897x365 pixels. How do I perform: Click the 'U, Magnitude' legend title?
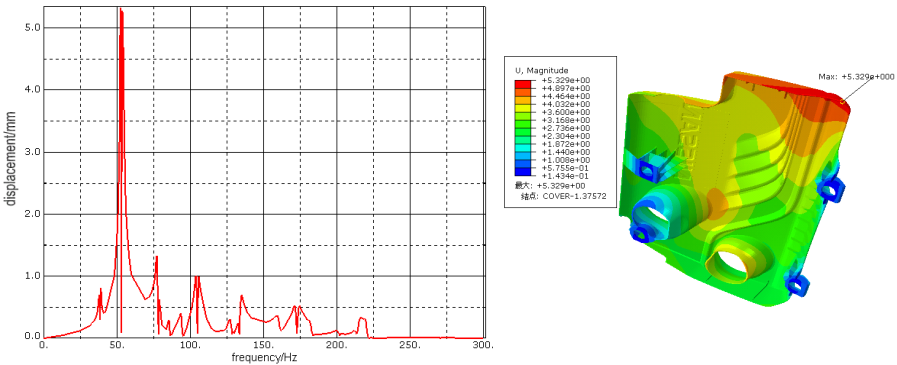pyautogui.click(x=541, y=70)
